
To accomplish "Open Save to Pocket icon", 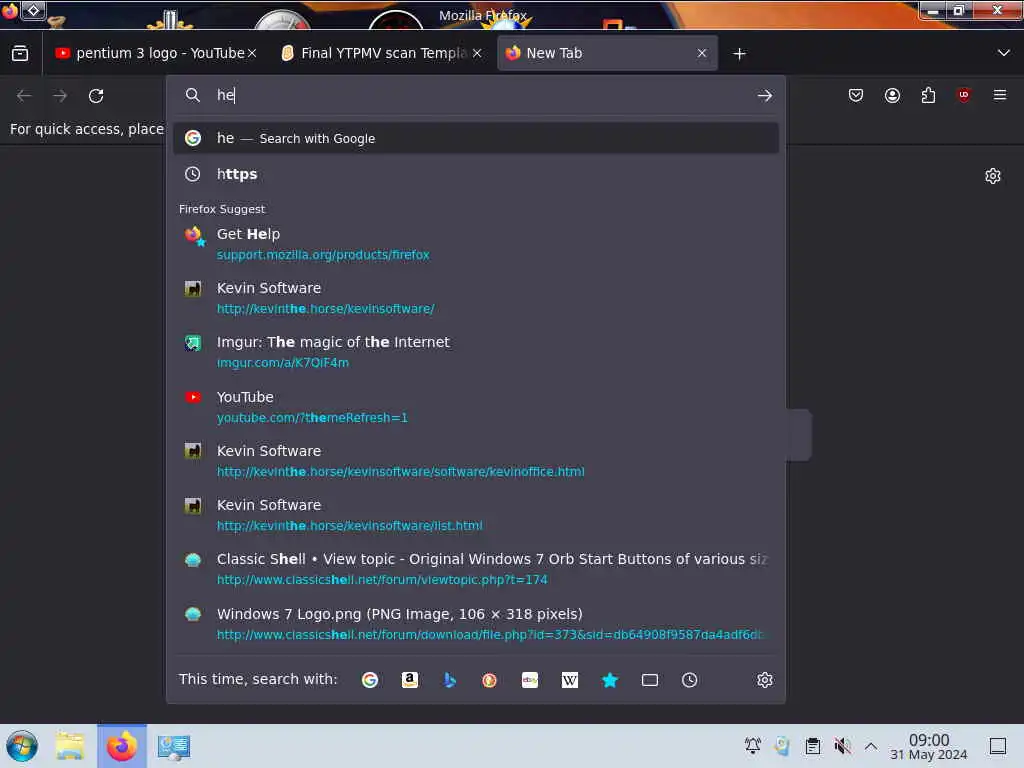I will 856,96.
